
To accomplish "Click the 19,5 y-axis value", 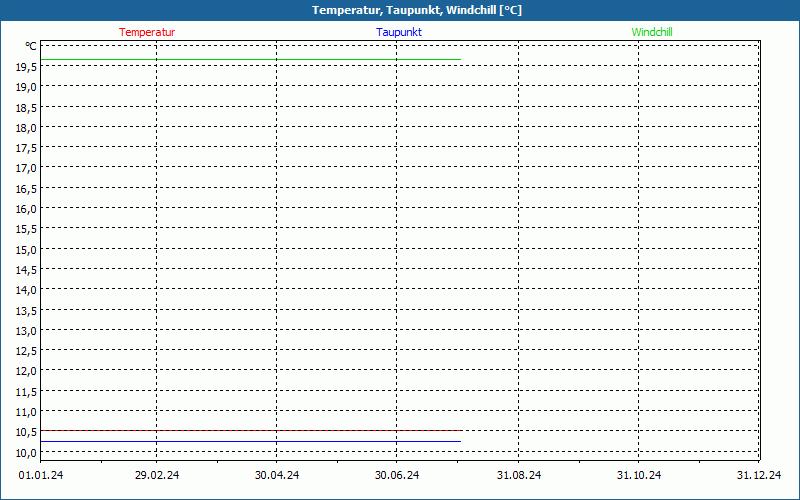I will pos(26,66).
